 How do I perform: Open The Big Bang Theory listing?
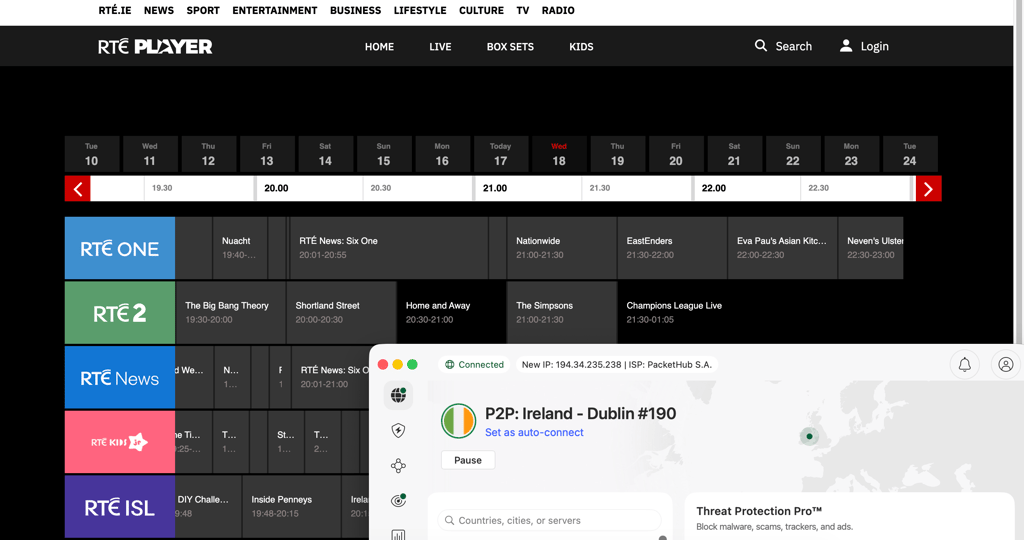231,313
